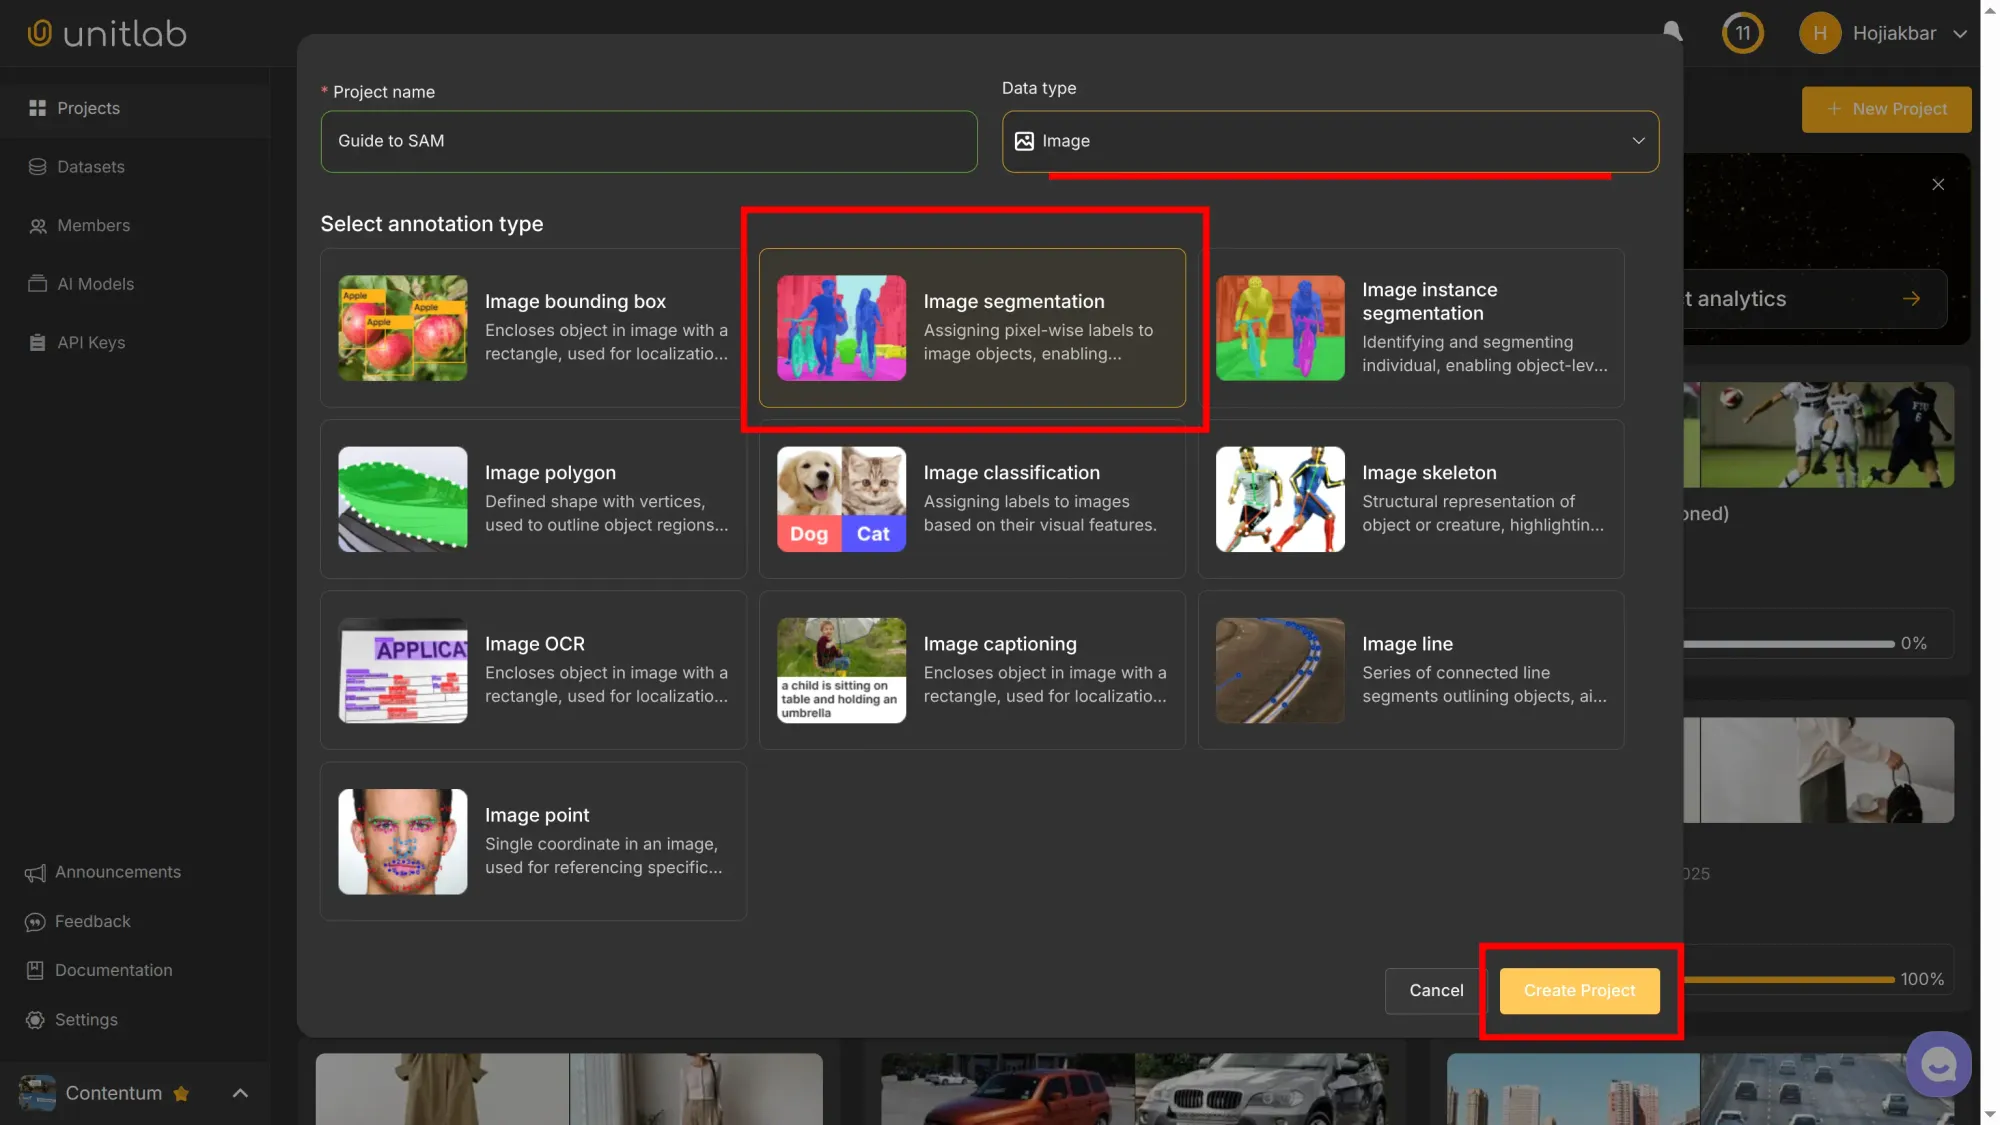Open API Keys via its clipboard icon

(37, 342)
